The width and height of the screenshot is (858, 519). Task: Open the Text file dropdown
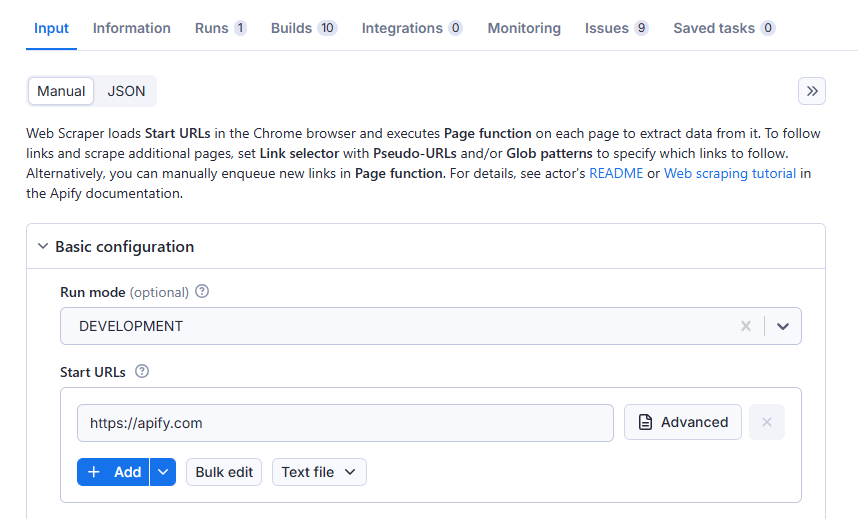click(319, 472)
